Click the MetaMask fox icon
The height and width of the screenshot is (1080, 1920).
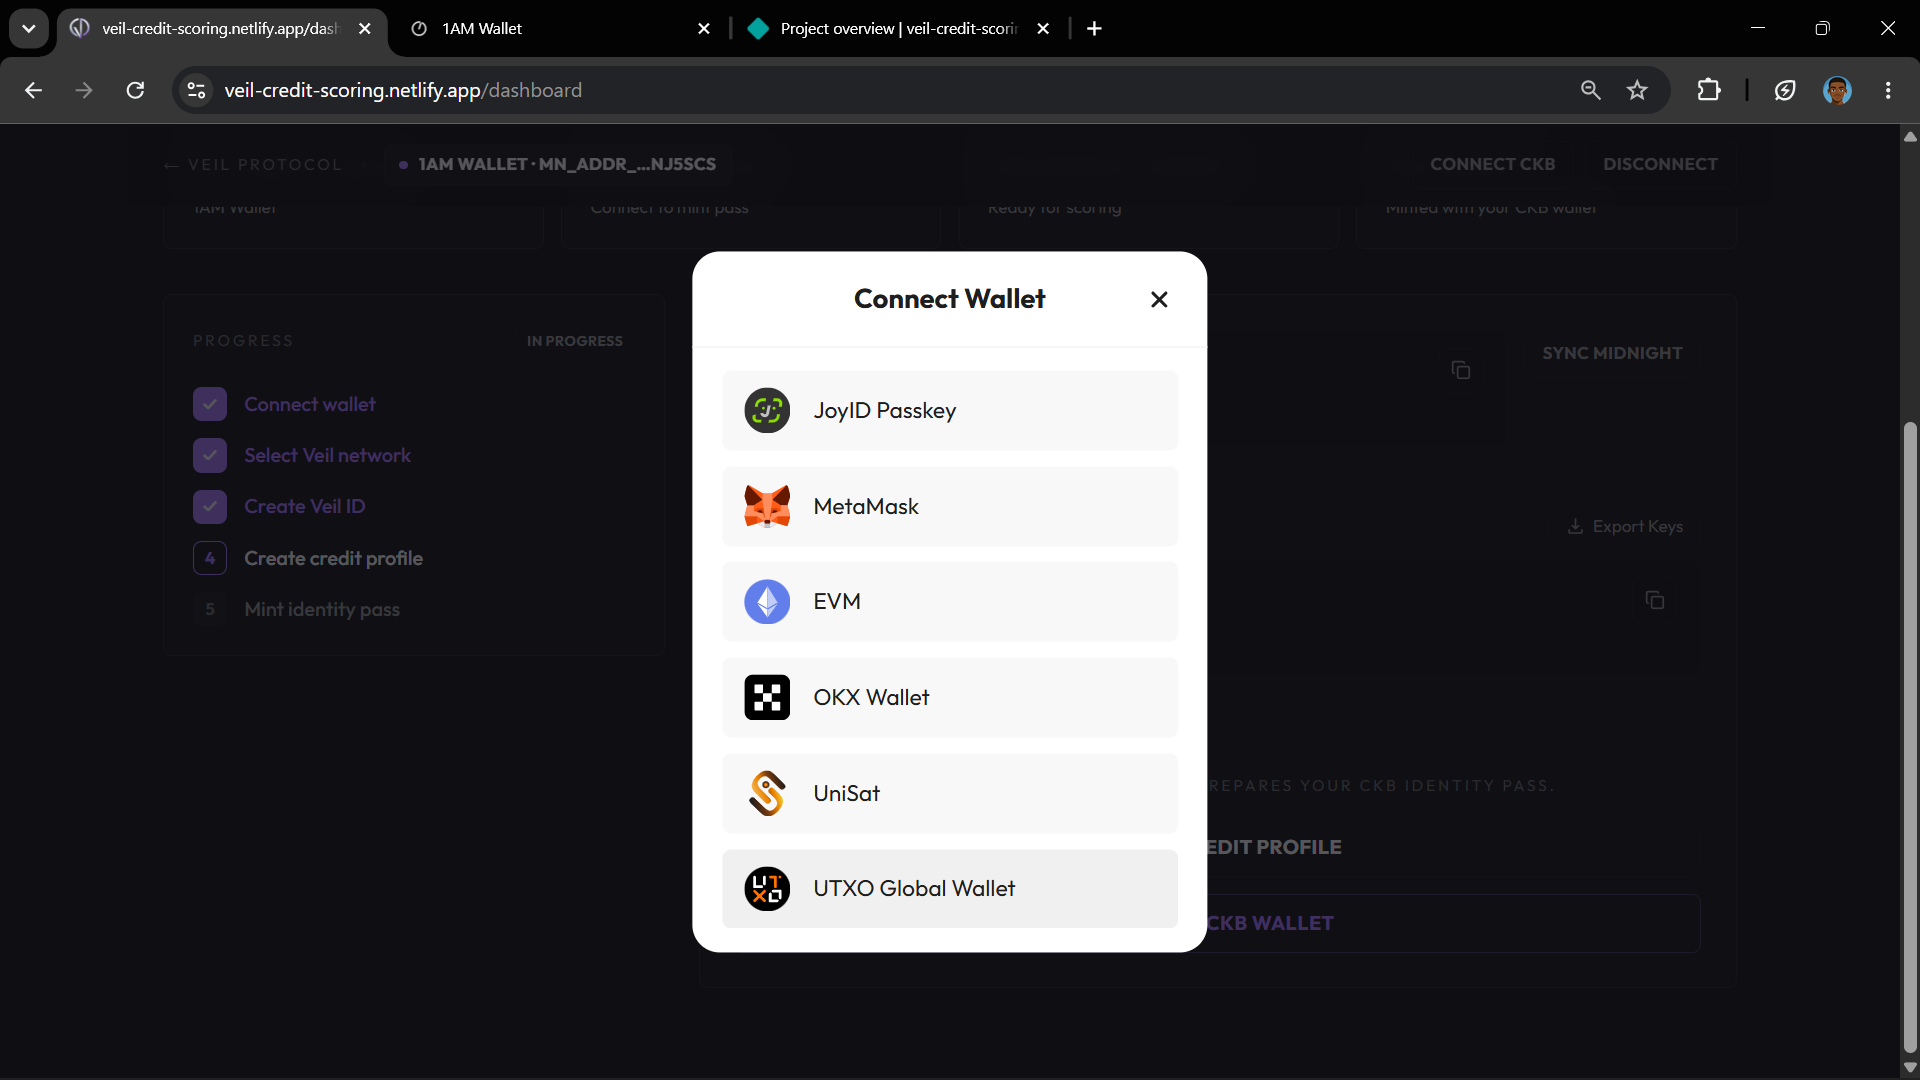pyautogui.click(x=767, y=506)
